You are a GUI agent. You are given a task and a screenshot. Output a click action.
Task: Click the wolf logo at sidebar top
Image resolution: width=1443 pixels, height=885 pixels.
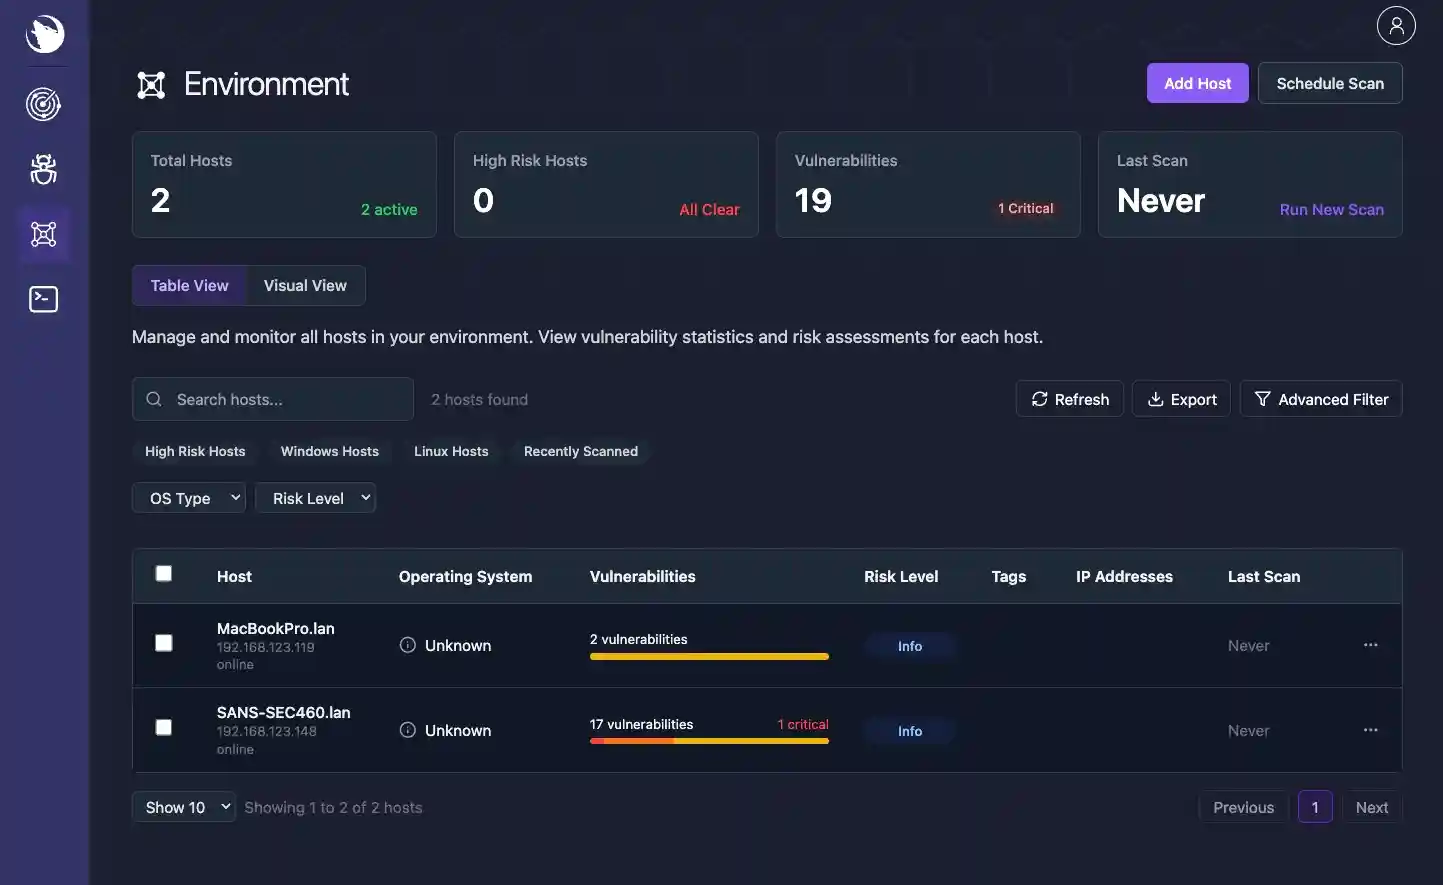click(x=43, y=33)
